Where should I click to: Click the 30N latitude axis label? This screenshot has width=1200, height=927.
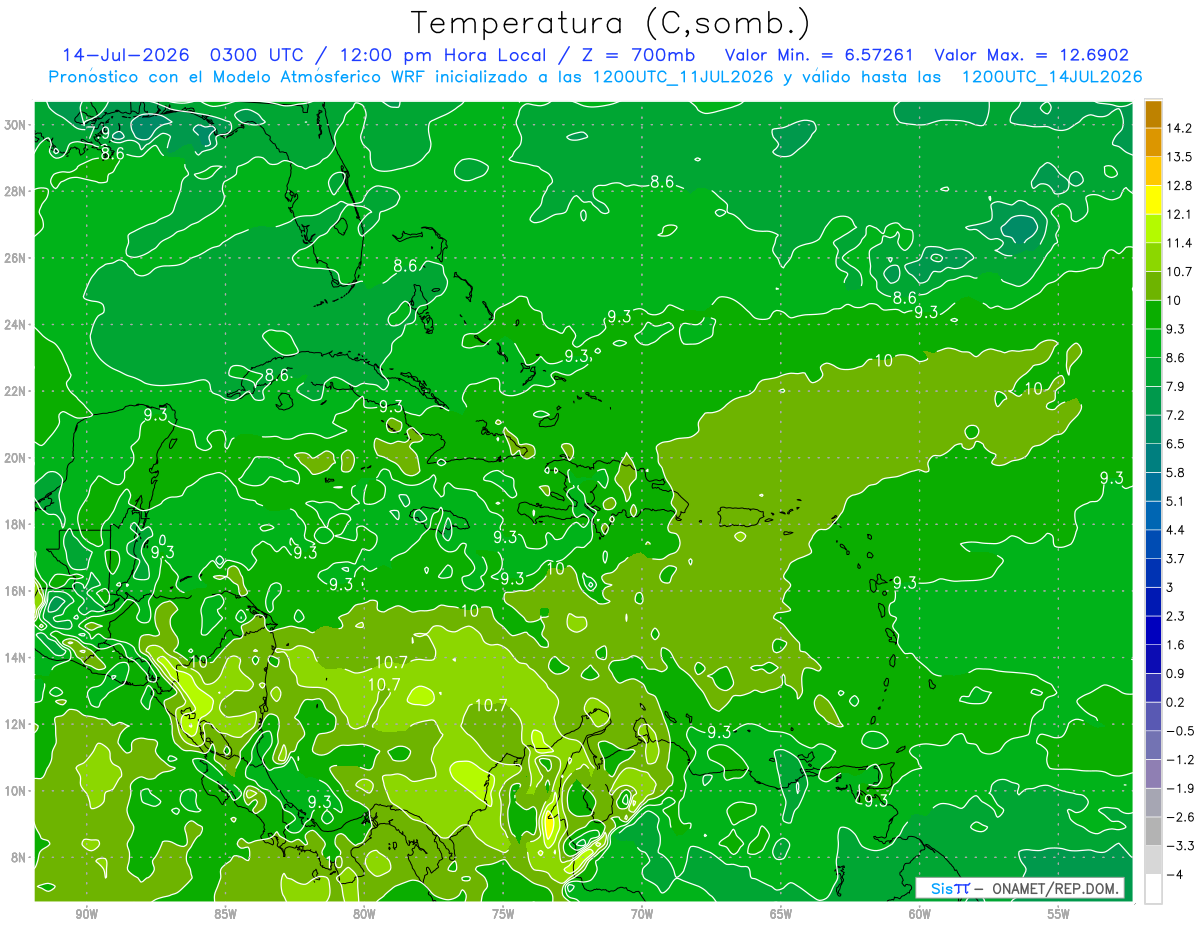17,125
